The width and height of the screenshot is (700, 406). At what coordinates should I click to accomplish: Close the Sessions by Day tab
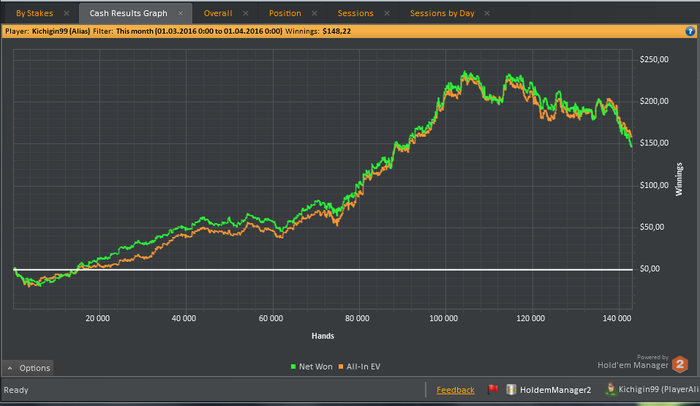coord(486,14)
